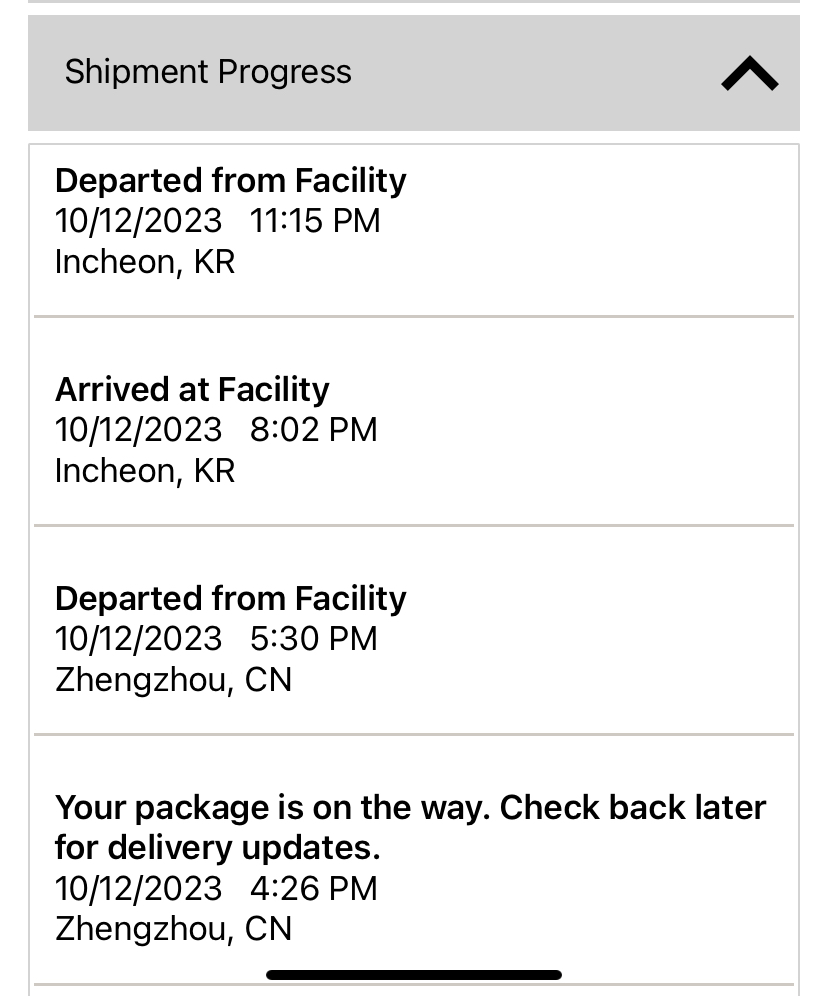This screenshot has width=828, height=996.
Task: Tap the date beside 5:30 PM
Action: pos(138,639)
